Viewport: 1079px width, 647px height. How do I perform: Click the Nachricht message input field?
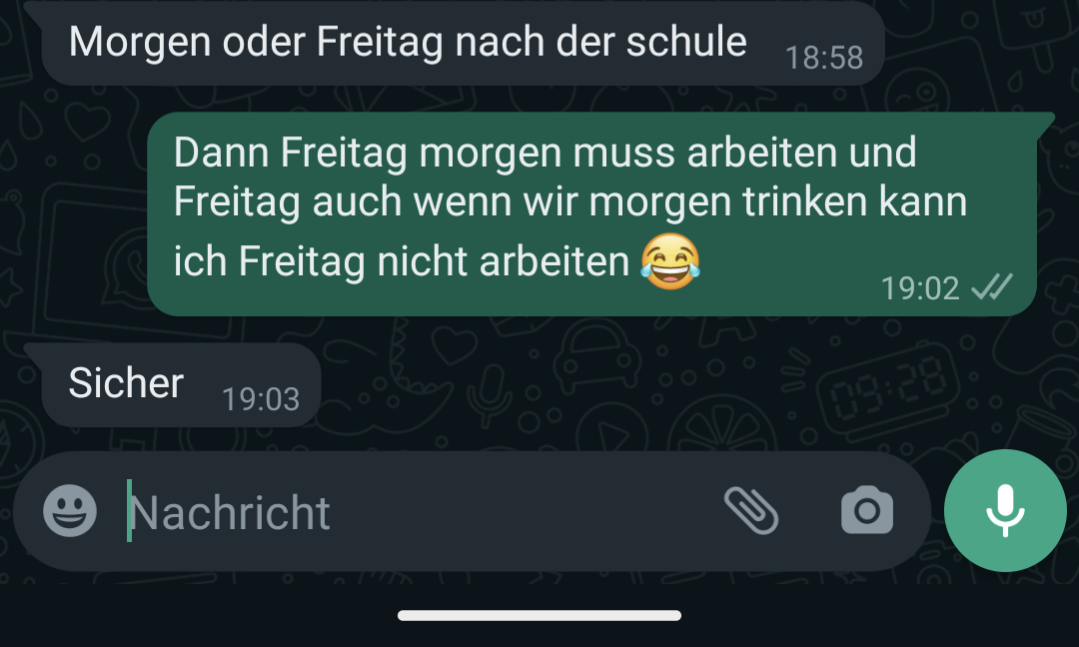(413, 511)
